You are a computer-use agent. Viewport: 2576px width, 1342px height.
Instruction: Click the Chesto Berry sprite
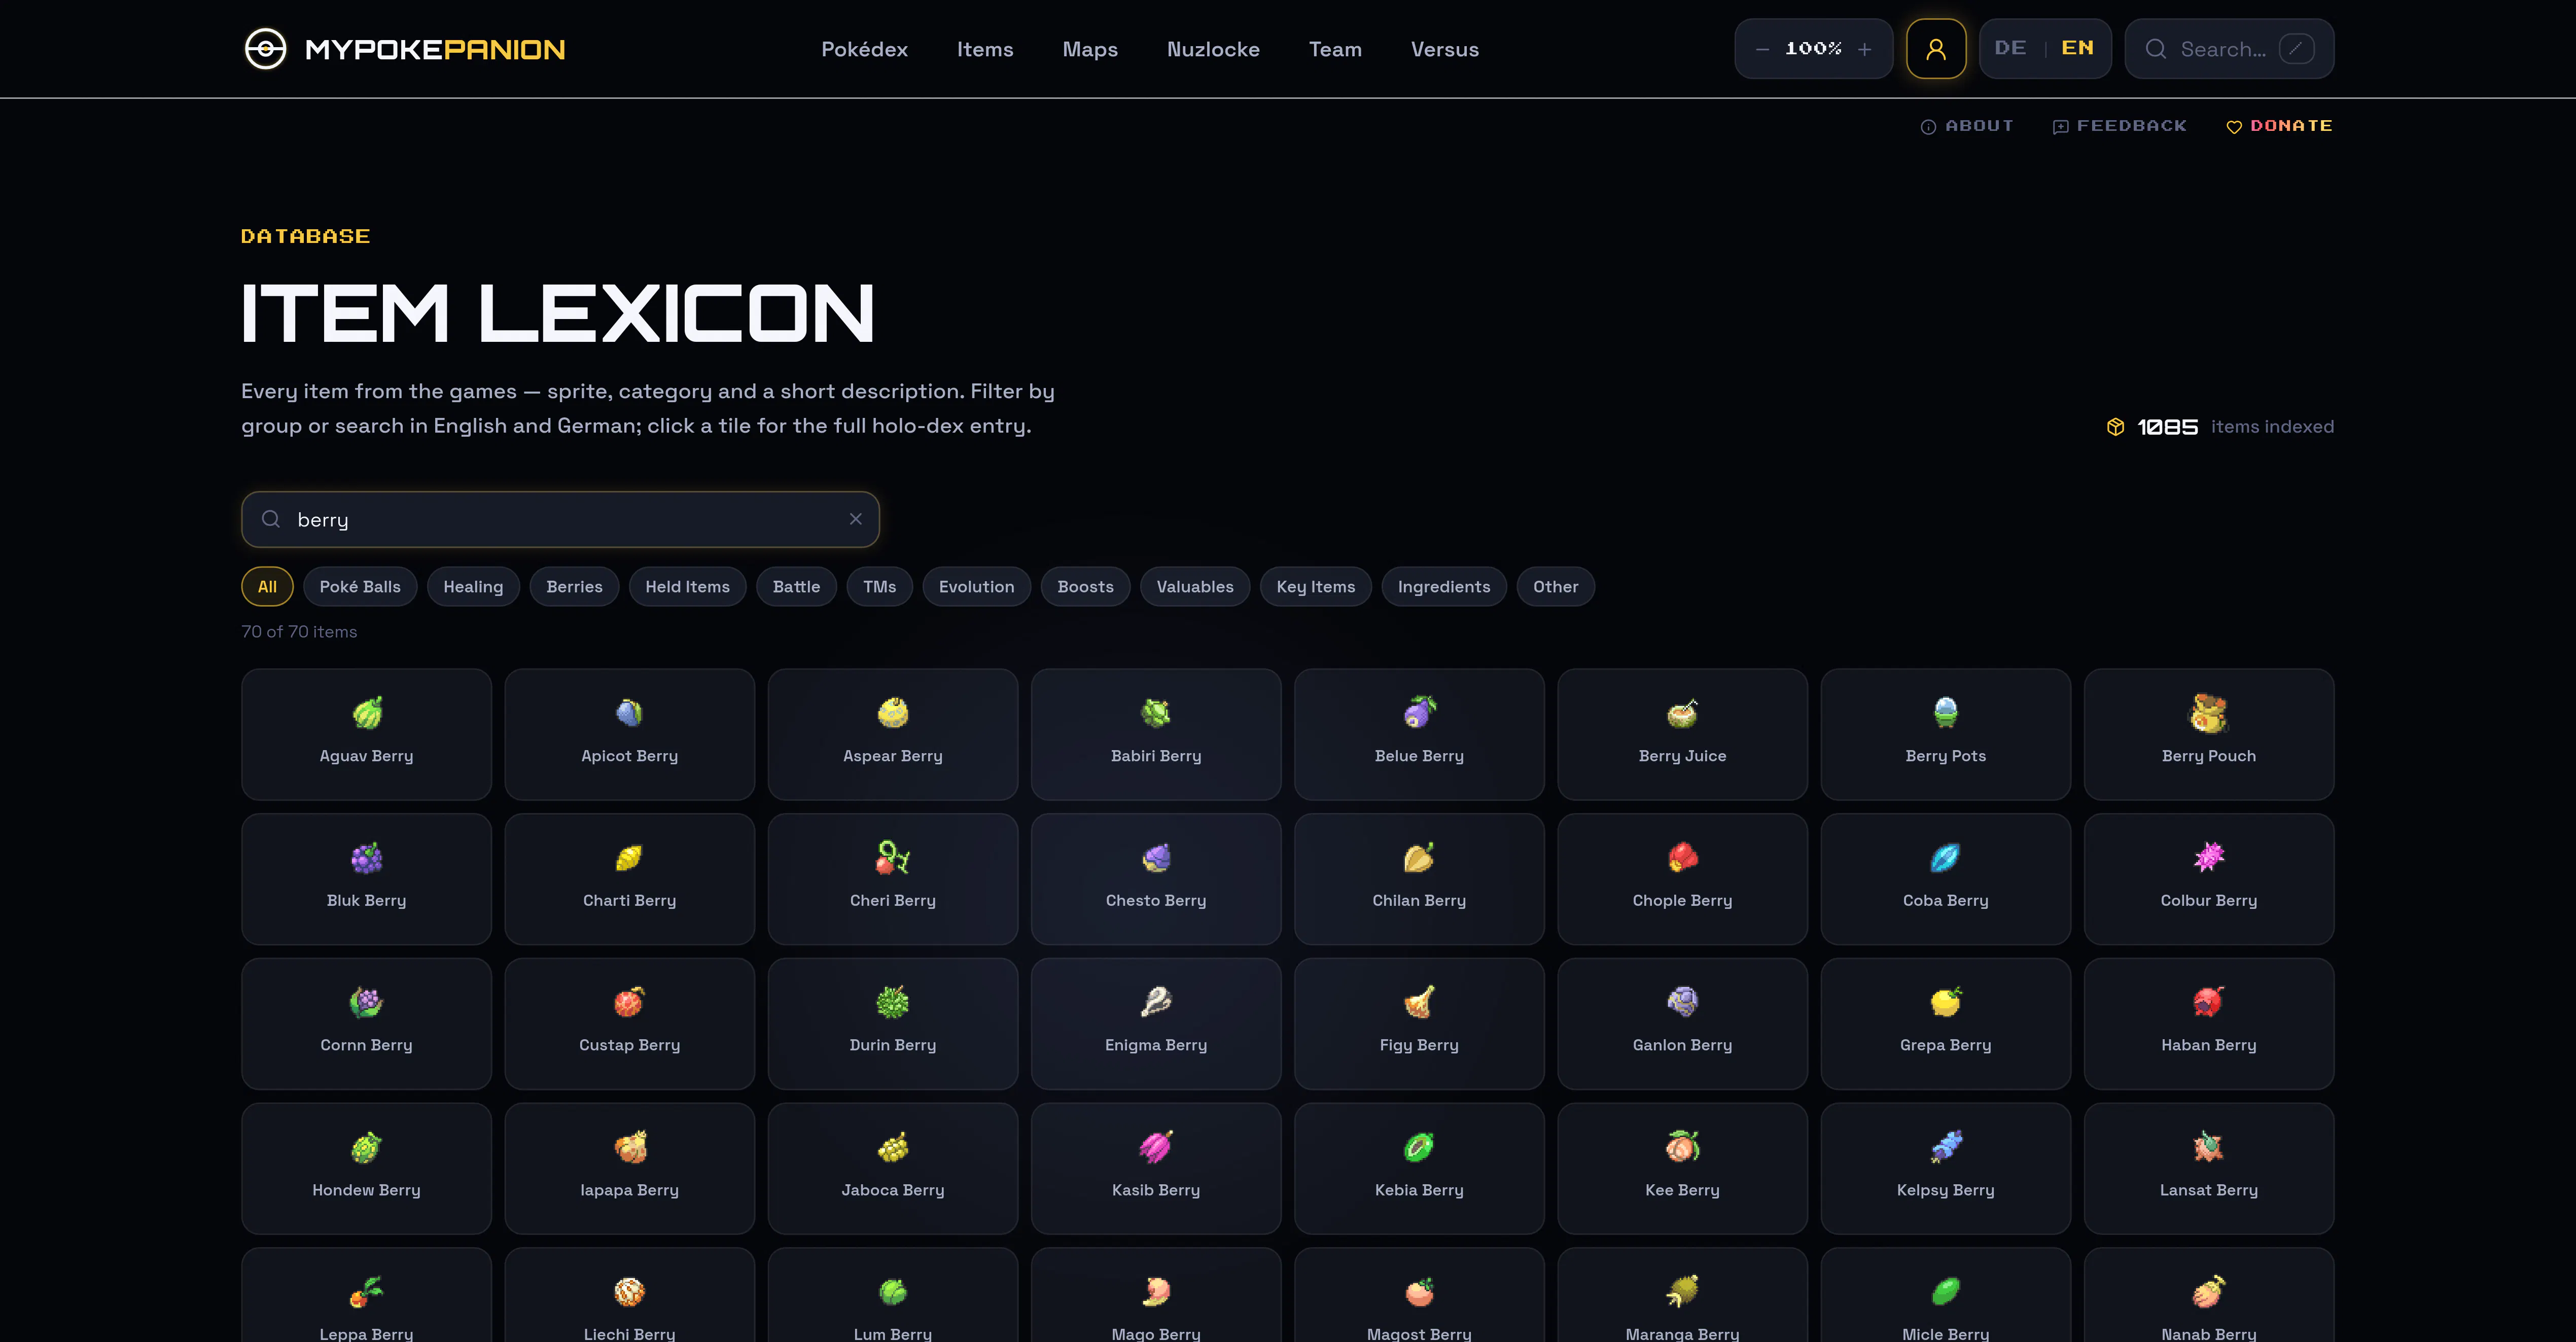tap(1156, 858)
